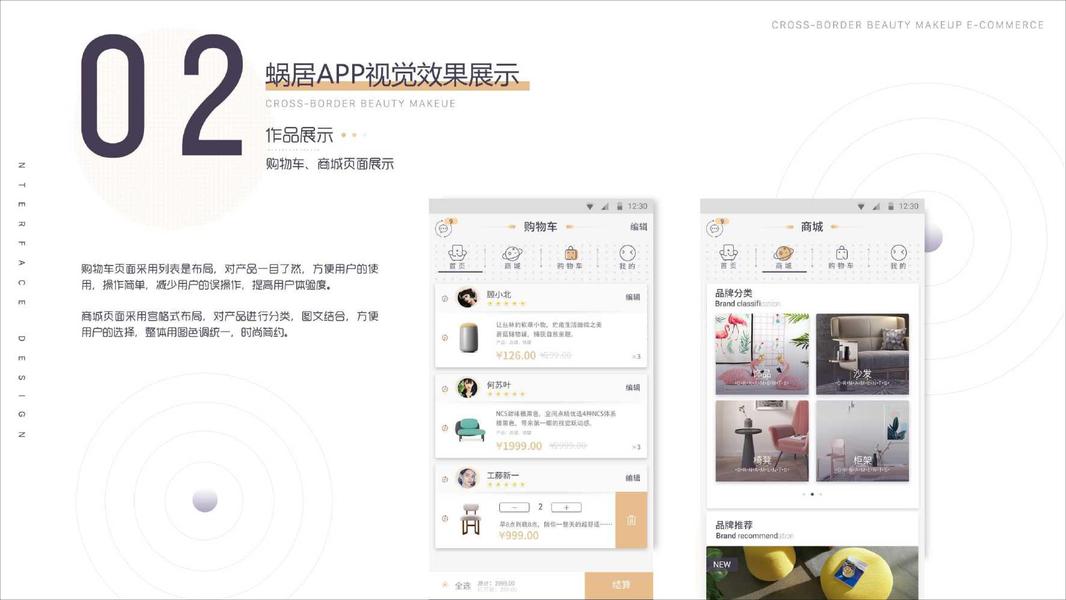Viewport: 1066px width, 600px height.
Task: Click the ¥1999.00 price
Action: [519, 446]
